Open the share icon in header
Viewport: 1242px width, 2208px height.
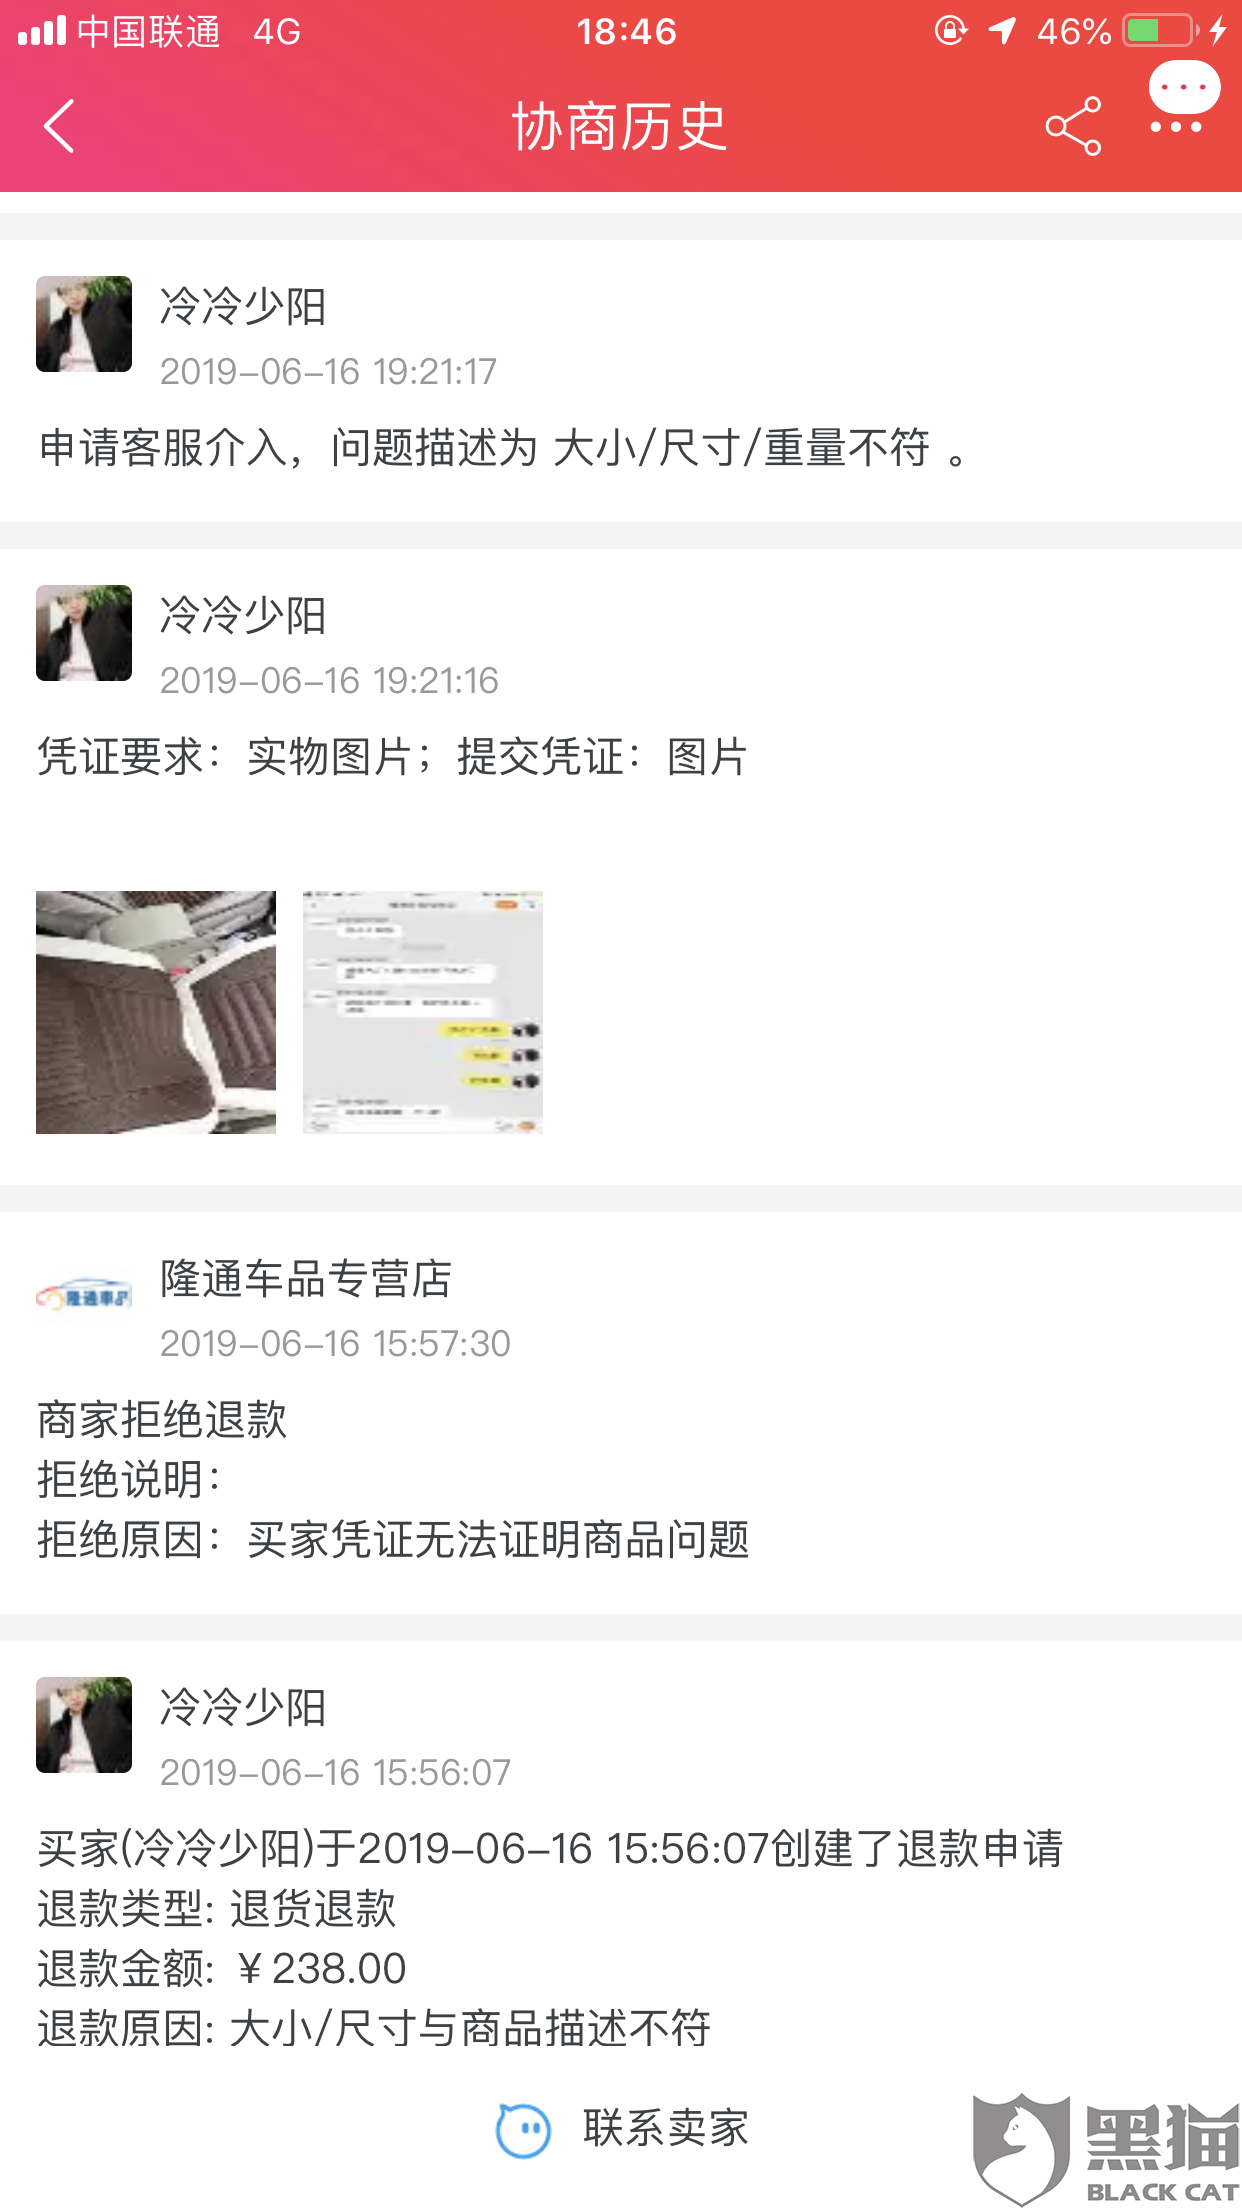[x=1073, y=126]
